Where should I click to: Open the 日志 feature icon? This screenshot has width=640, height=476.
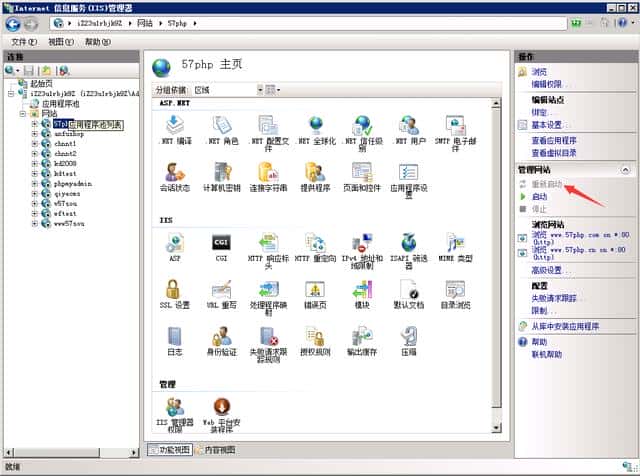click(x=175, y=336)
